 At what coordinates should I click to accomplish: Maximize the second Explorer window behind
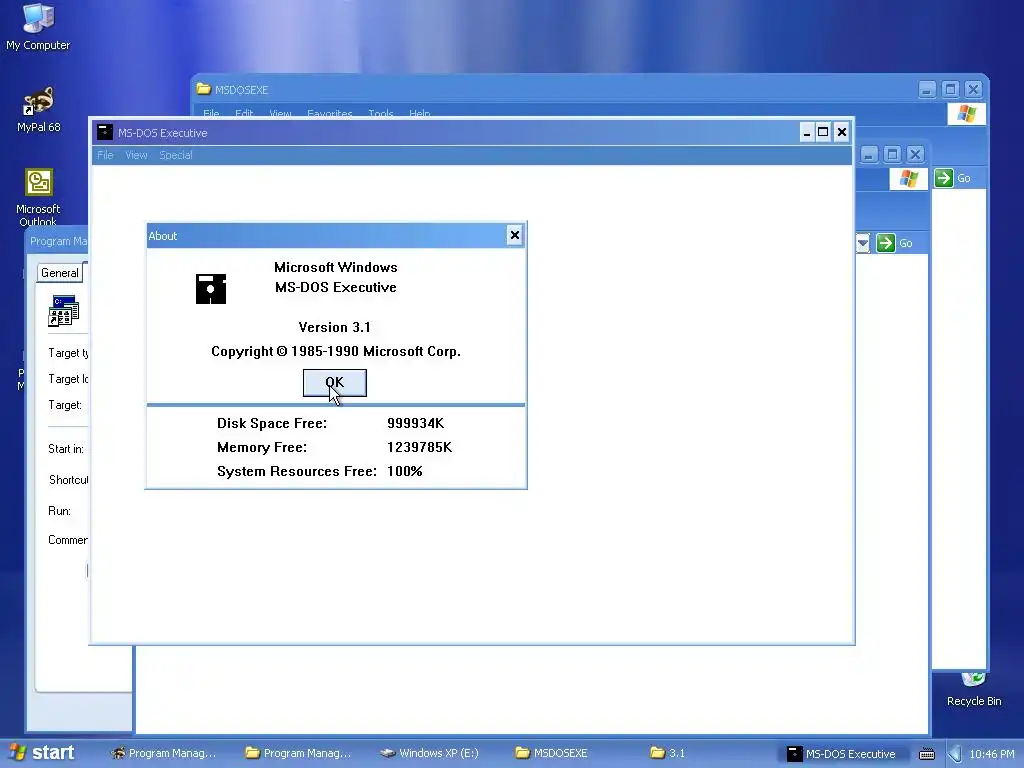coord(892,154)
